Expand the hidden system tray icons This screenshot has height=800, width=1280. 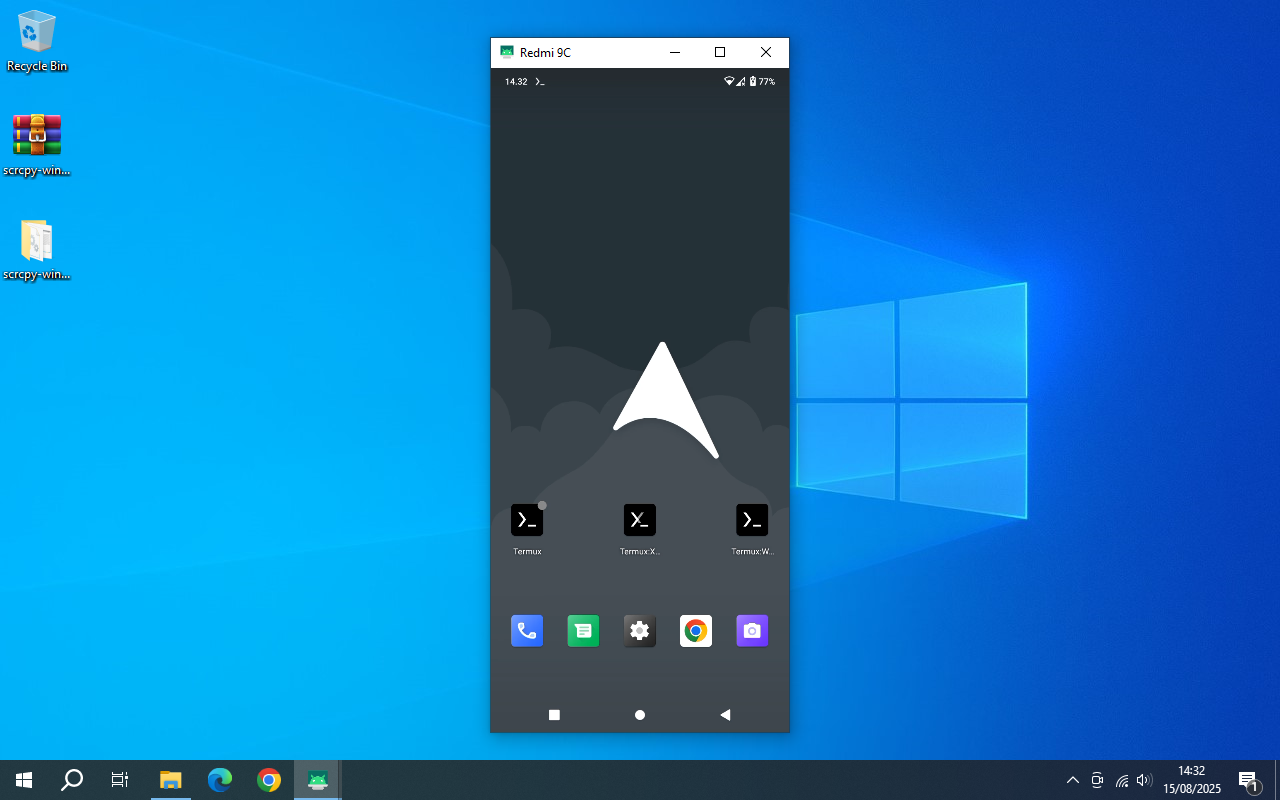pos(1073,780)
